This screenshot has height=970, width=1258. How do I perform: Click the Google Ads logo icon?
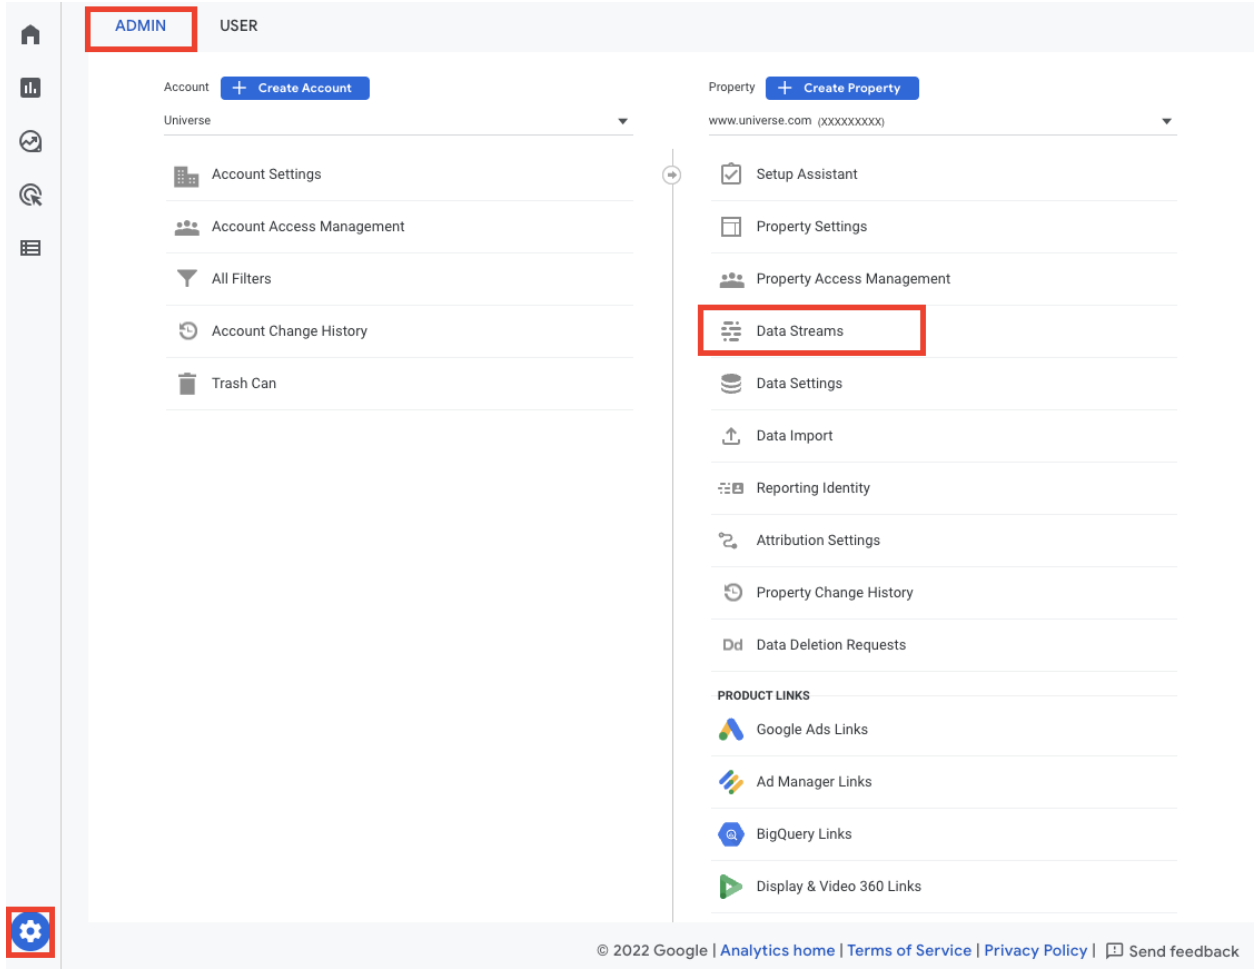(x=731, y=730)
